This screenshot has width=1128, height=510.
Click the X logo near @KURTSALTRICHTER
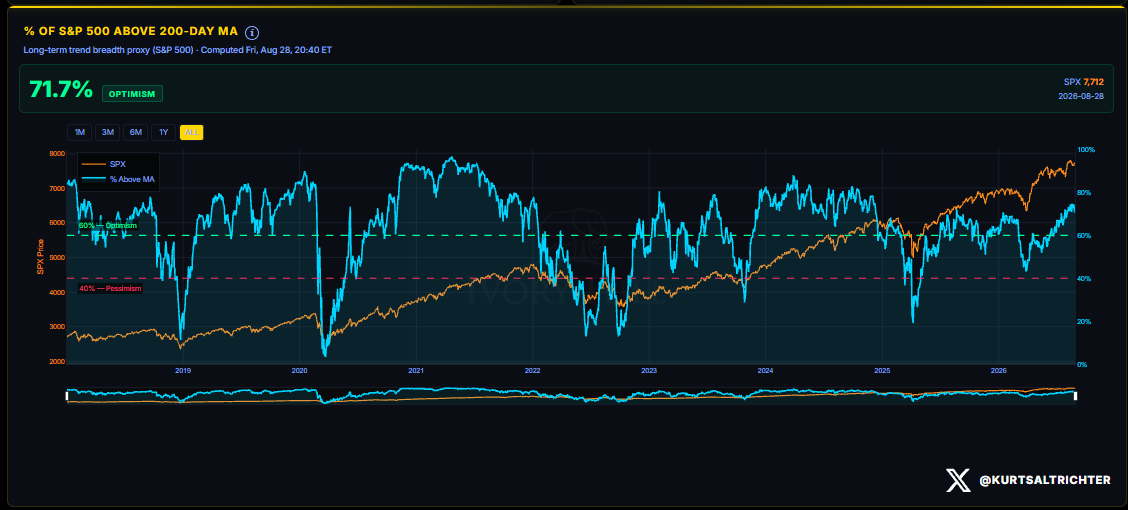pos(958,480)
